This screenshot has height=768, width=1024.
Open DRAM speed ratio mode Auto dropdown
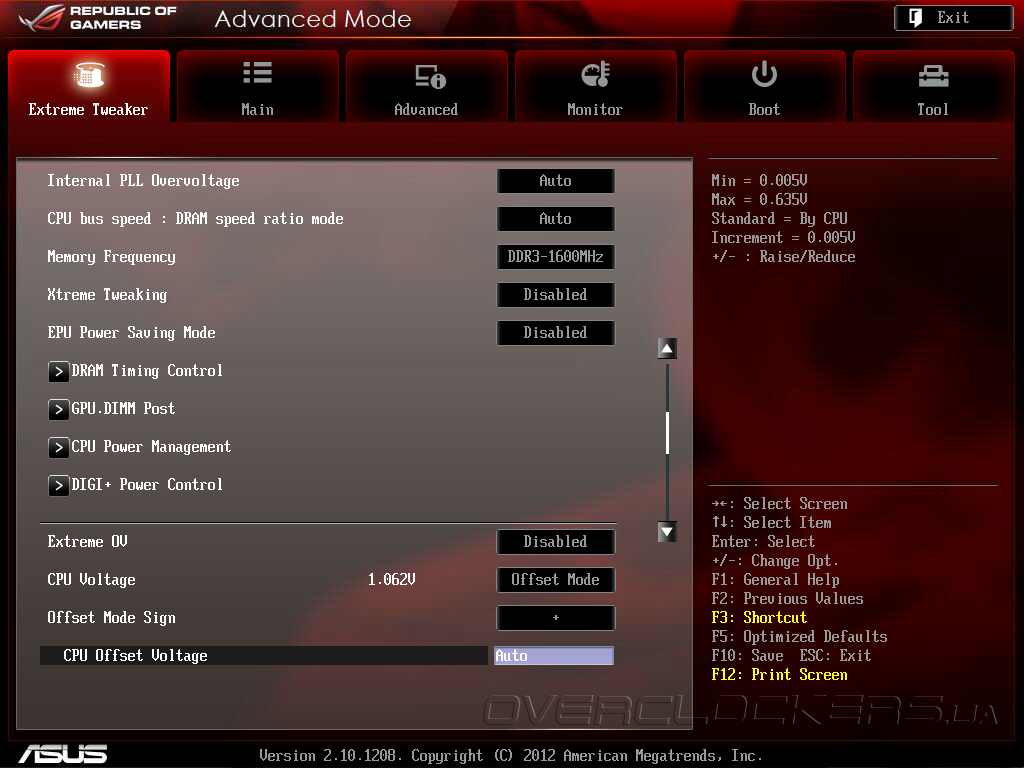click(x=556, y=219)
